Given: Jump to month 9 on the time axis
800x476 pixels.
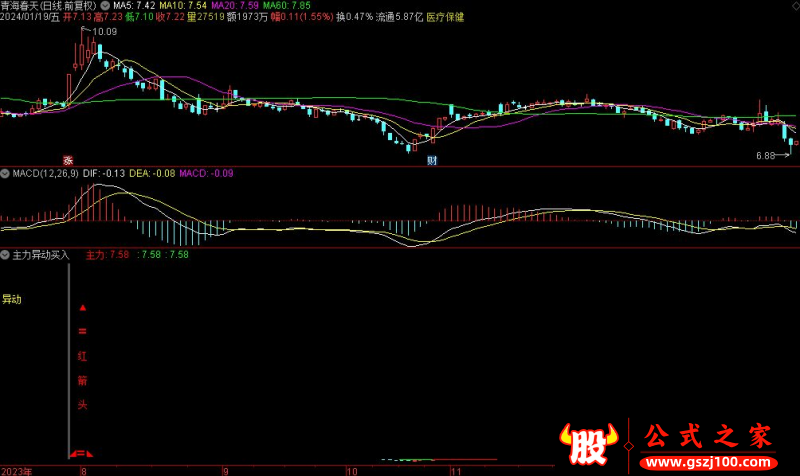Looking at the screenshot, I should pos(226,471).
